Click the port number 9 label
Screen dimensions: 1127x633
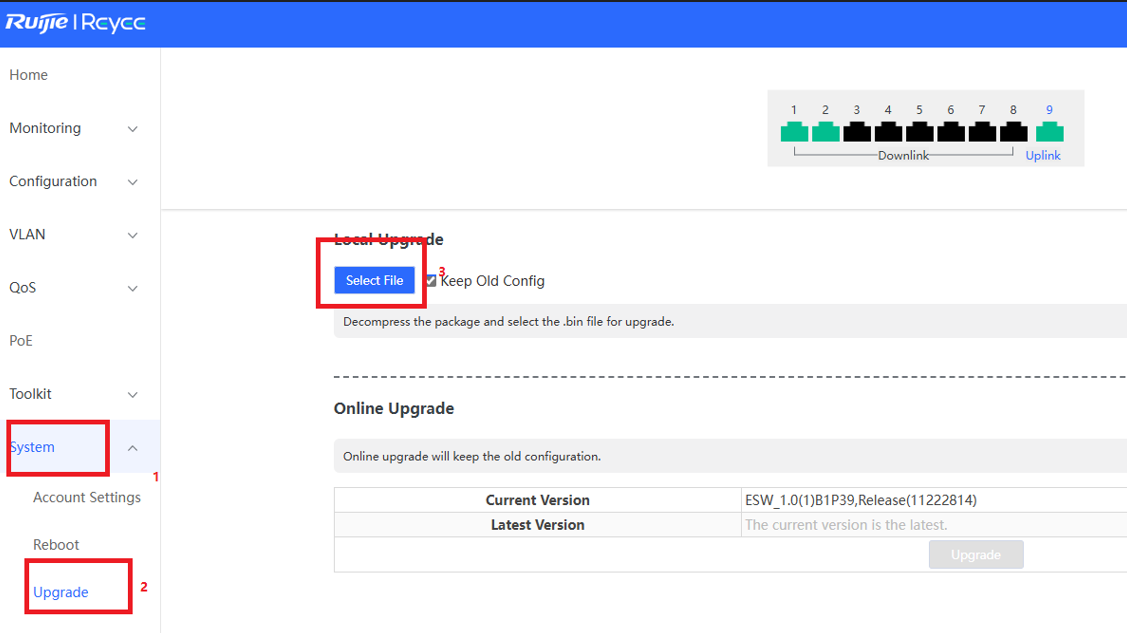tap(1049, 110)
